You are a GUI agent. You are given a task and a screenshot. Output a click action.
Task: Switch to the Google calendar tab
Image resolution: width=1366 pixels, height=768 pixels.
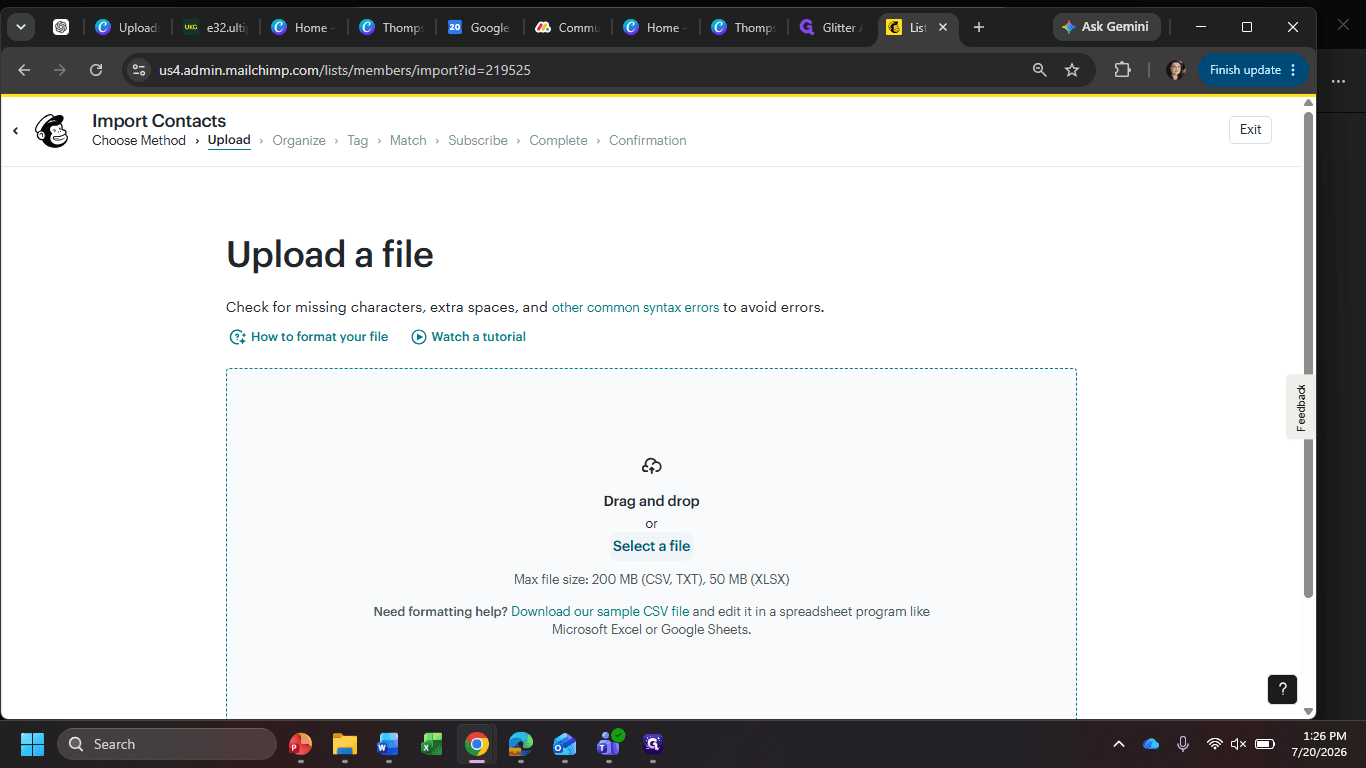pyautogui.click(x=479, y=28)
